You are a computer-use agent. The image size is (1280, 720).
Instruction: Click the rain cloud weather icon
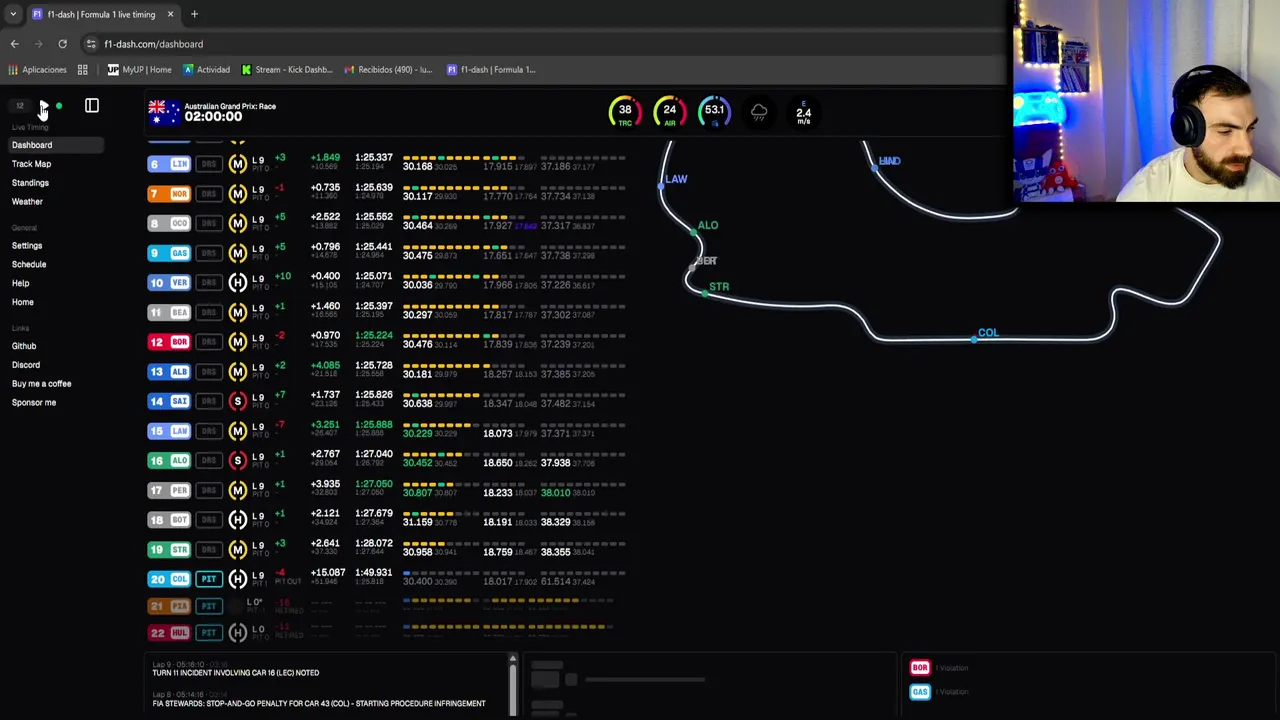tap(759, 113)
